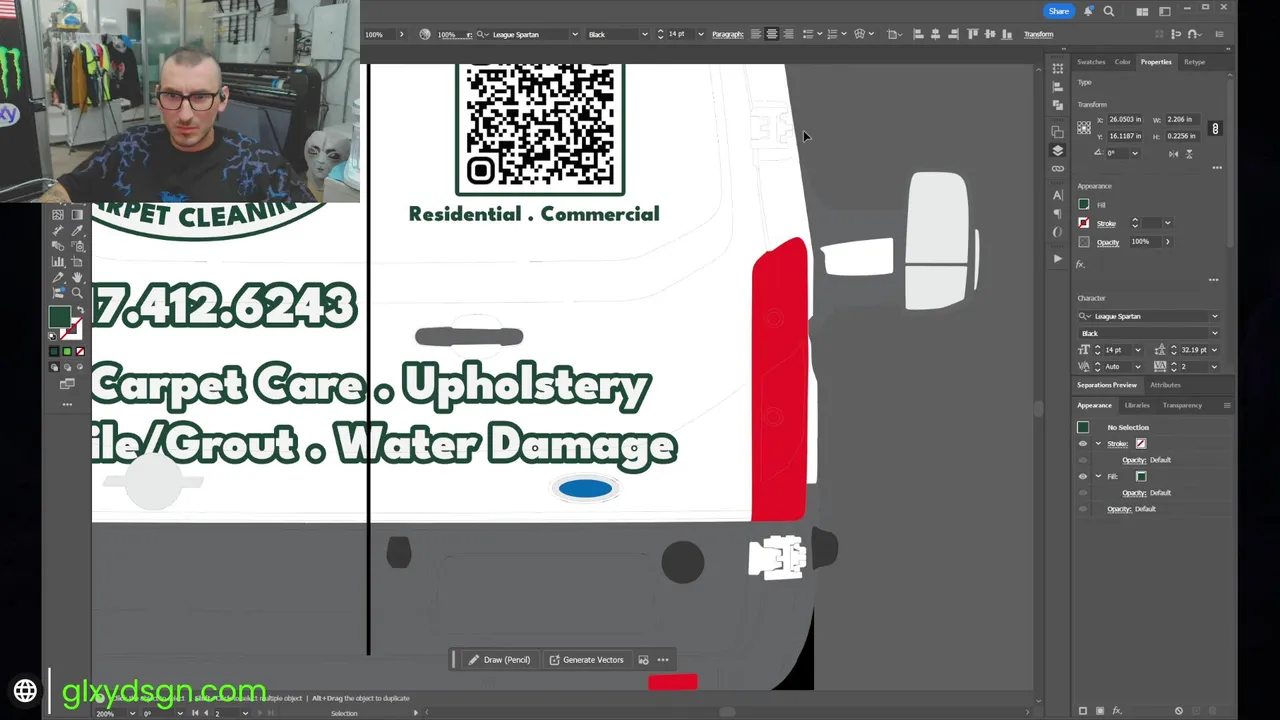Click the Fill color box in left toolbar
Image resolution: width=1280 pixels, height=720 pixels.
tap(60, 317)
